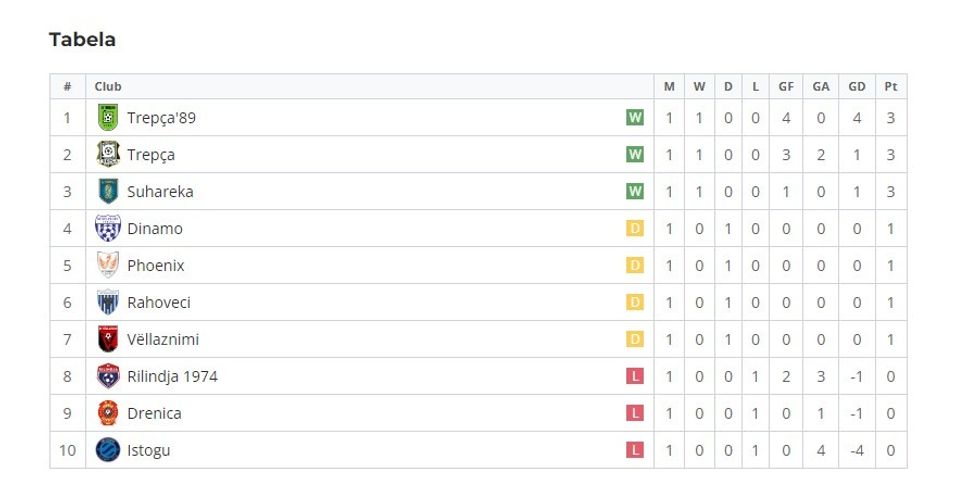Click the Club column header

click(108, 87)
